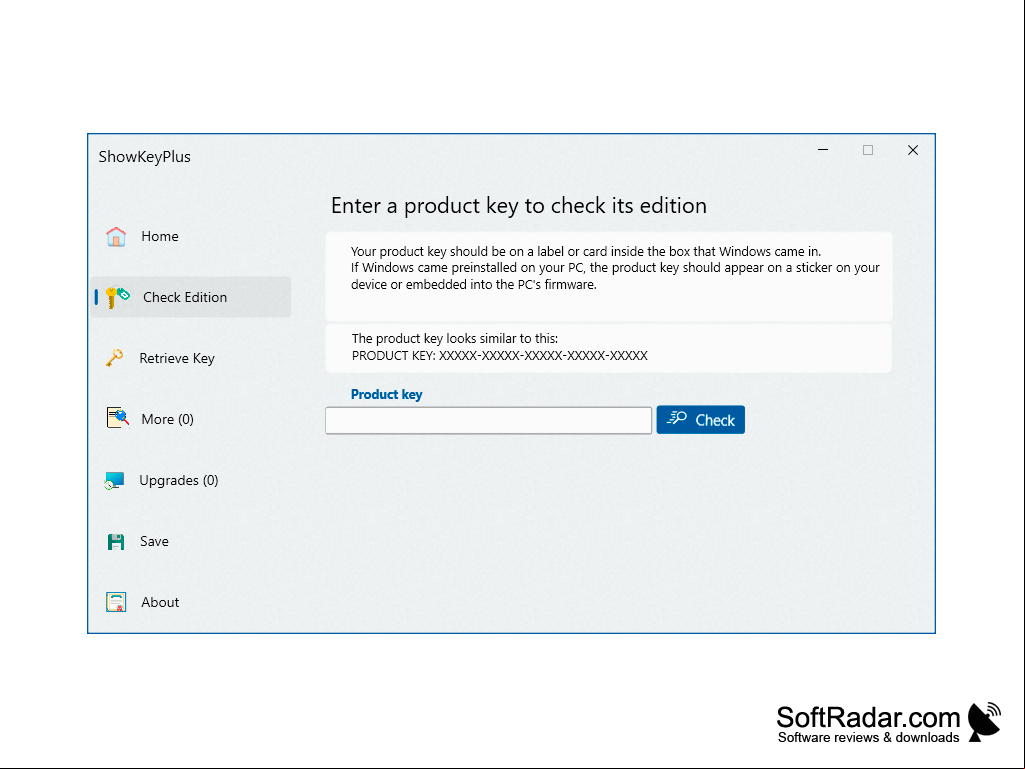
Task: Click the Check Edition keys icon
Action: [x=118, y=297]
